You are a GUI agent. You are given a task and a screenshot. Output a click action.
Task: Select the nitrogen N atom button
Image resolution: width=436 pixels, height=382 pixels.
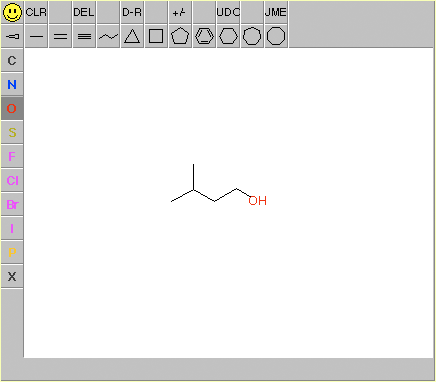[x=12, y=84]
